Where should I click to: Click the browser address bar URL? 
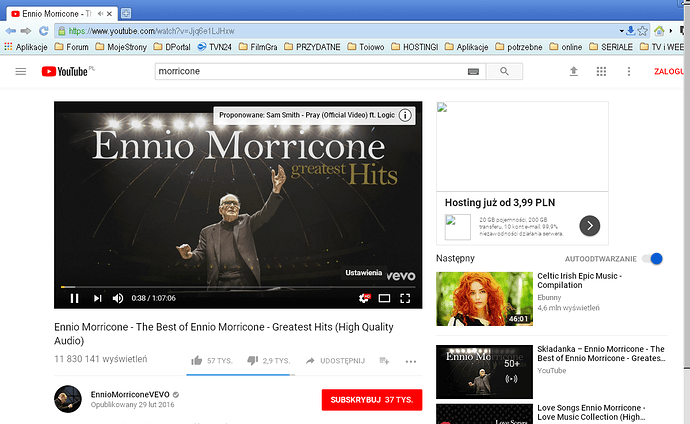(x=151, y=31)
